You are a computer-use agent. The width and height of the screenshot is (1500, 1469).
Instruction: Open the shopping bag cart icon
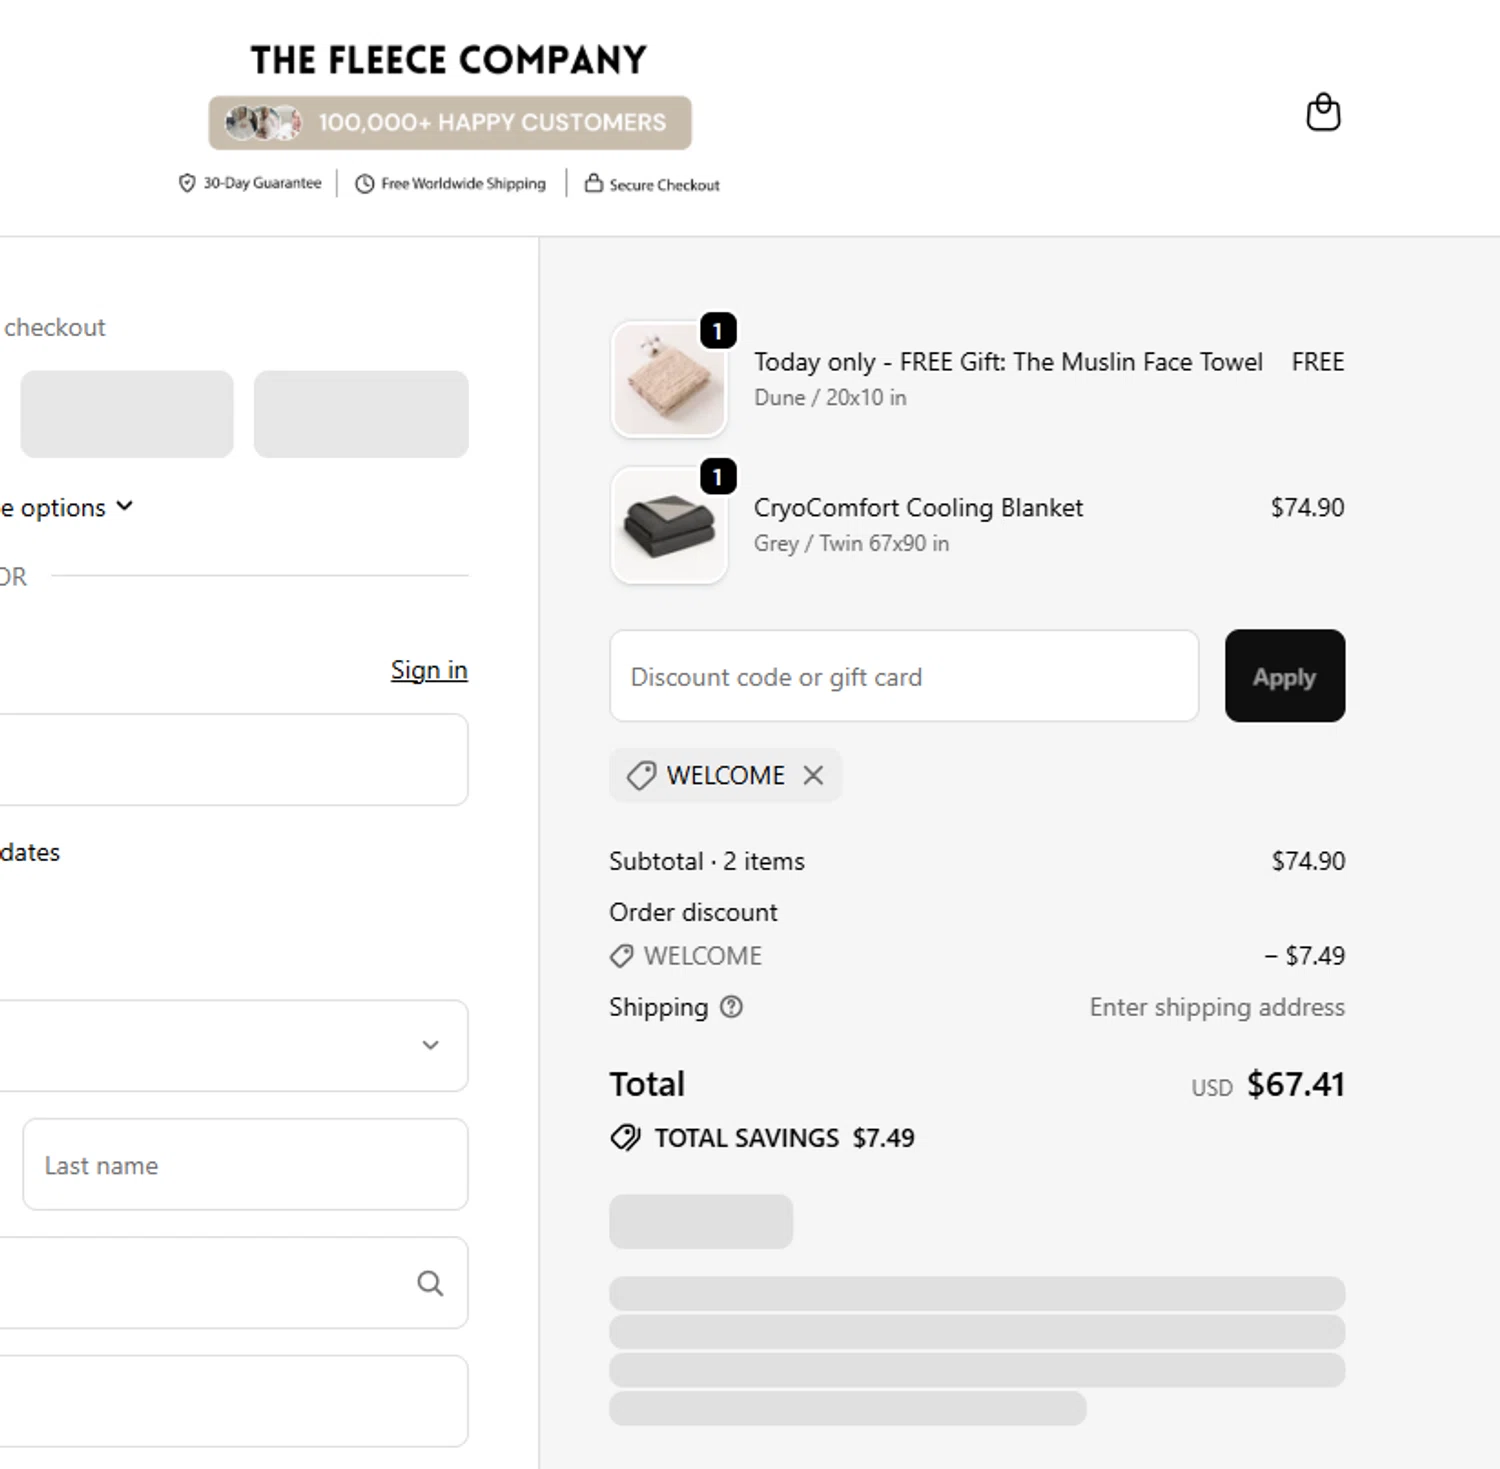coord(1323,112)
